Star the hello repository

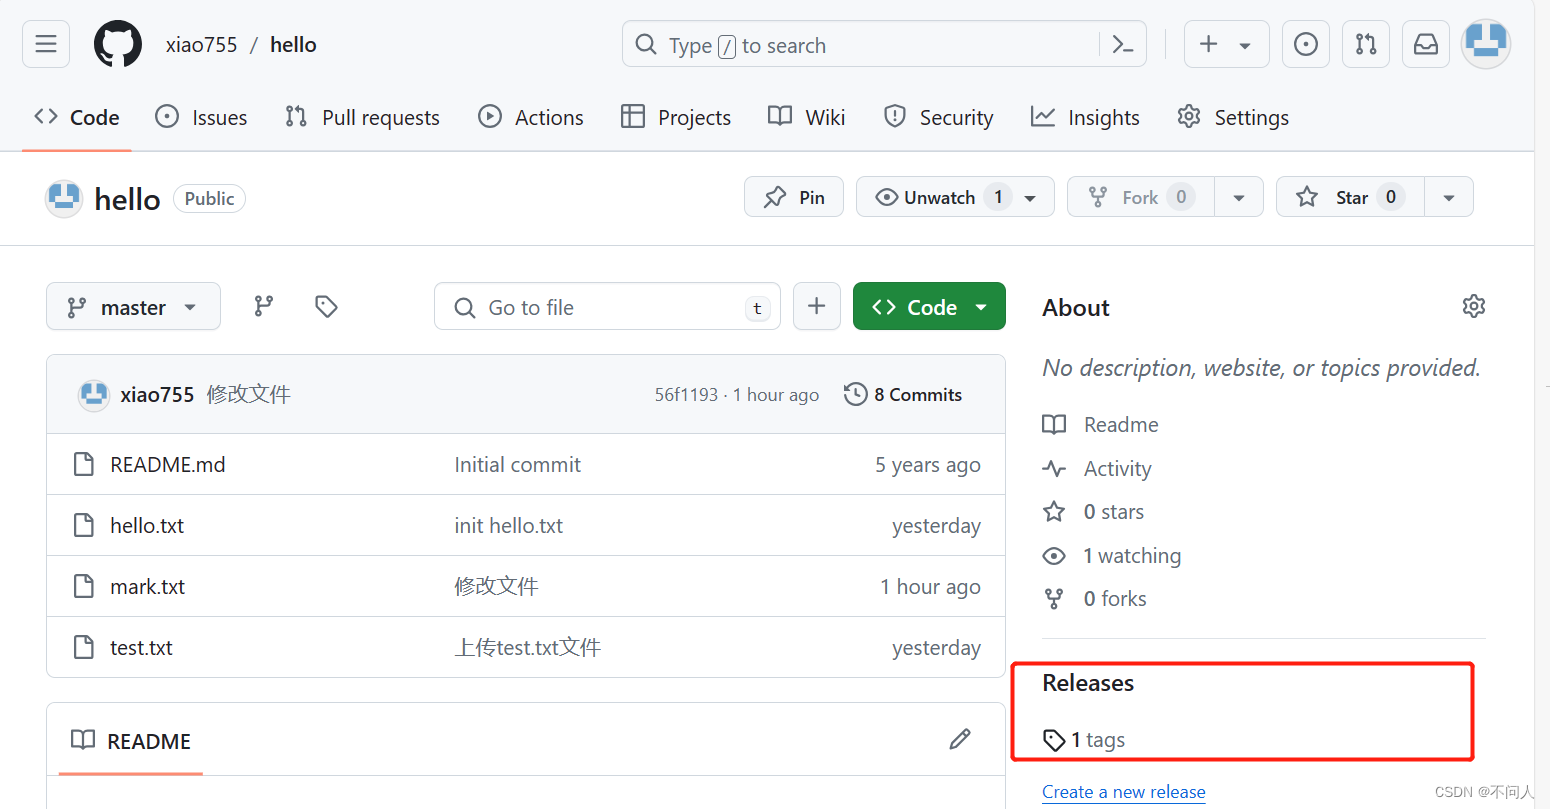coord(1350,197)
